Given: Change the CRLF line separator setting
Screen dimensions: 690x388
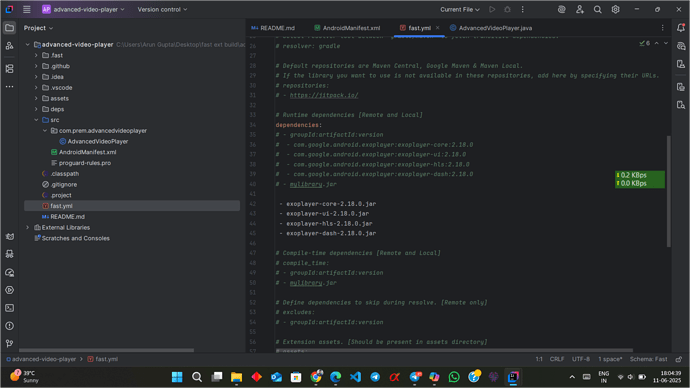Looking at the screenshot, I should [557, 359].
